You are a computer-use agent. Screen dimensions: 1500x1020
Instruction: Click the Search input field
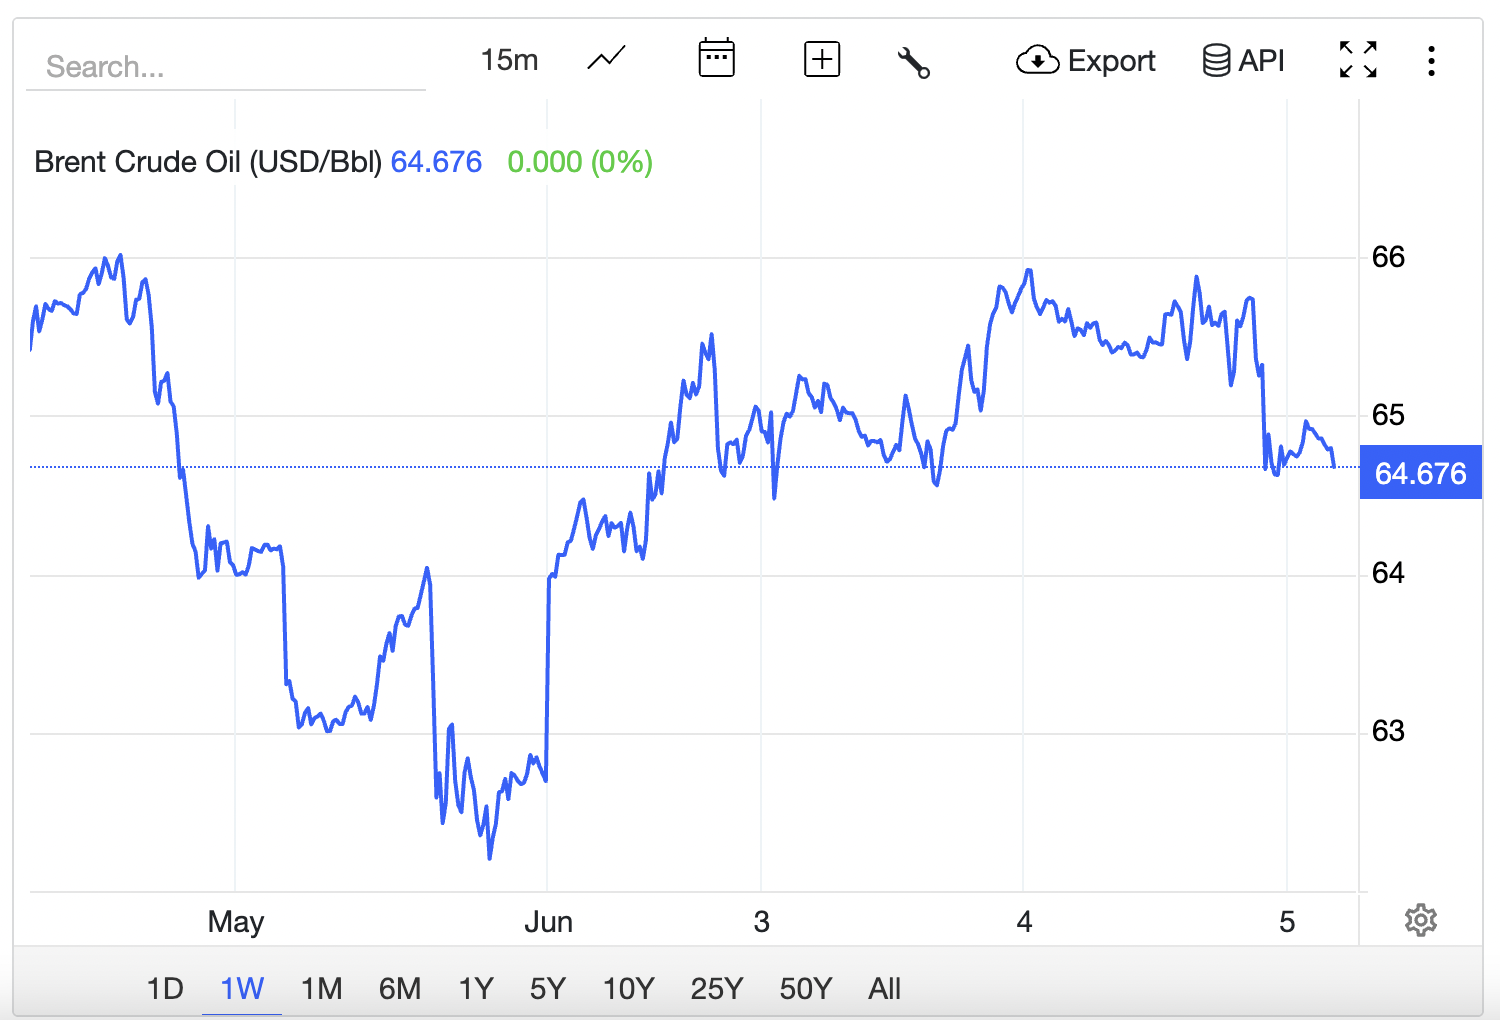(x=226, y=67)
